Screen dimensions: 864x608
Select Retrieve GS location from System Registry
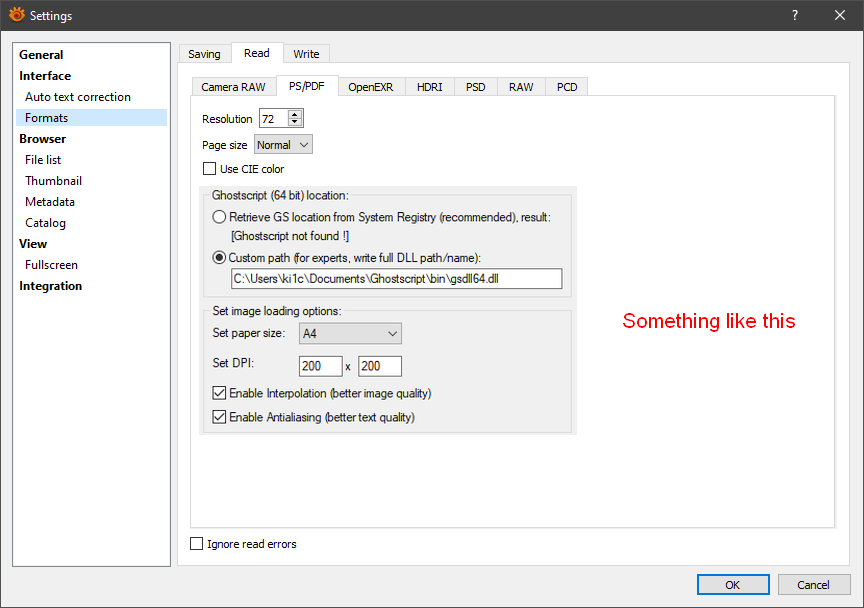coord(219,217)
